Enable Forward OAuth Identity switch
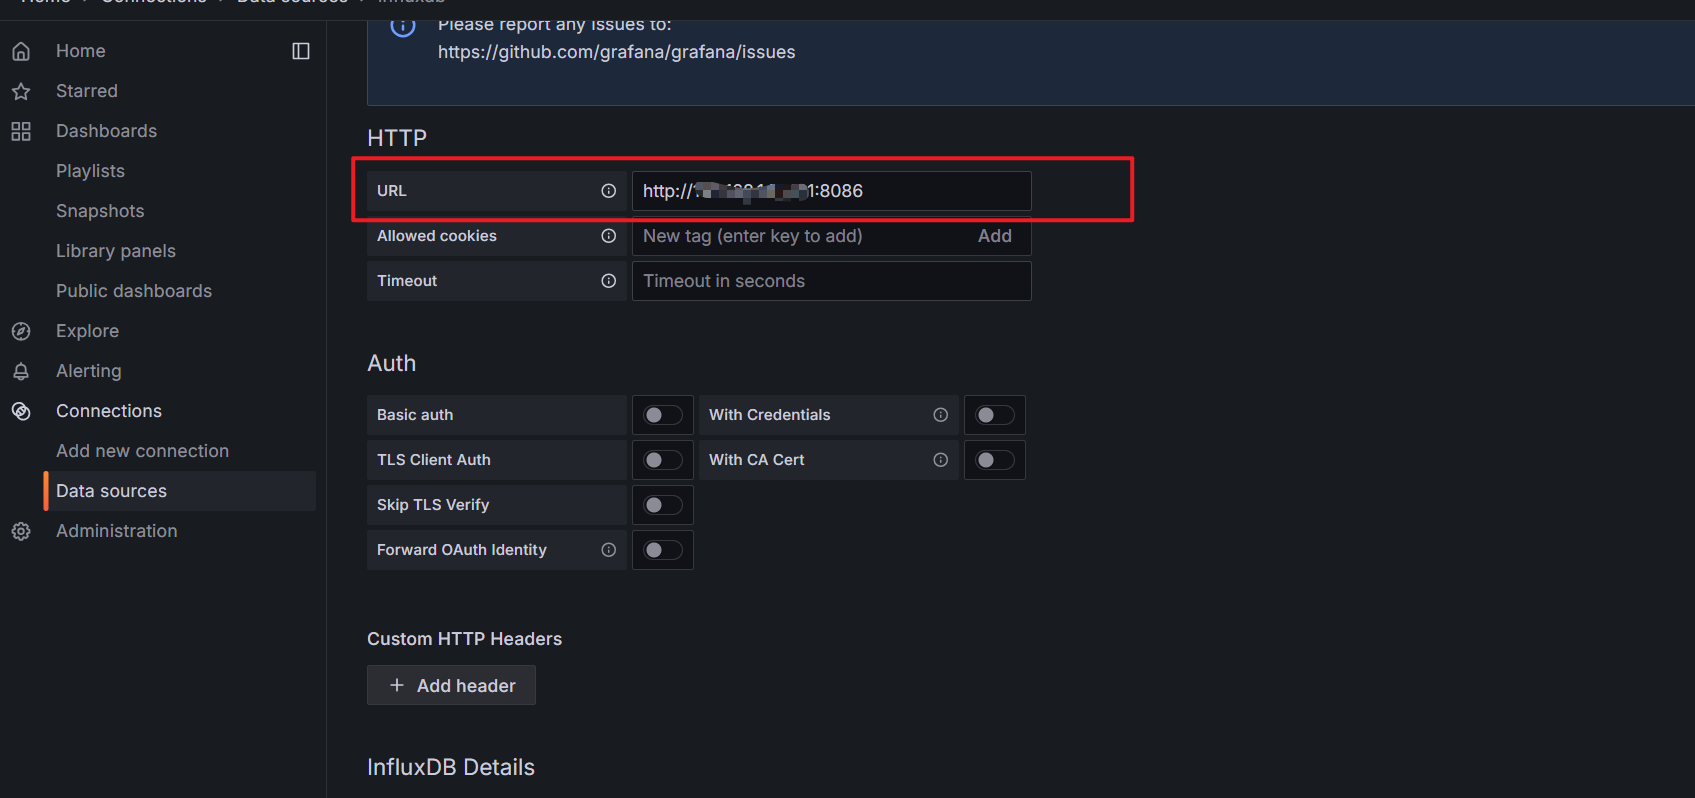The width and height of the screenshot is (1695, 798). coord(662,550)
